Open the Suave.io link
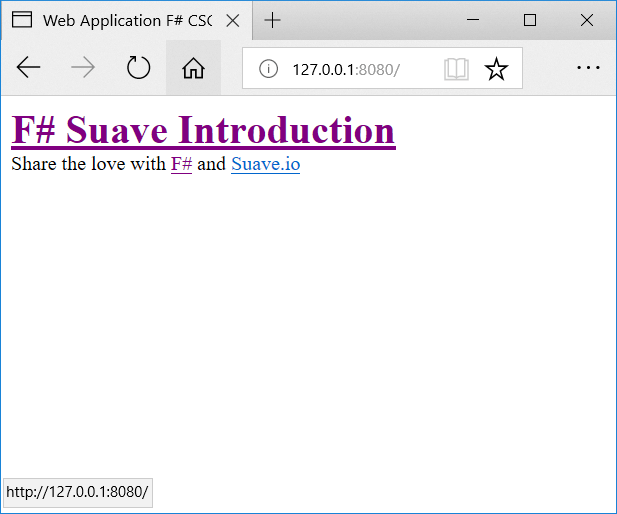The width and height of the screenshot is (617, 514). pyautogui.click(x=266, y=164)
